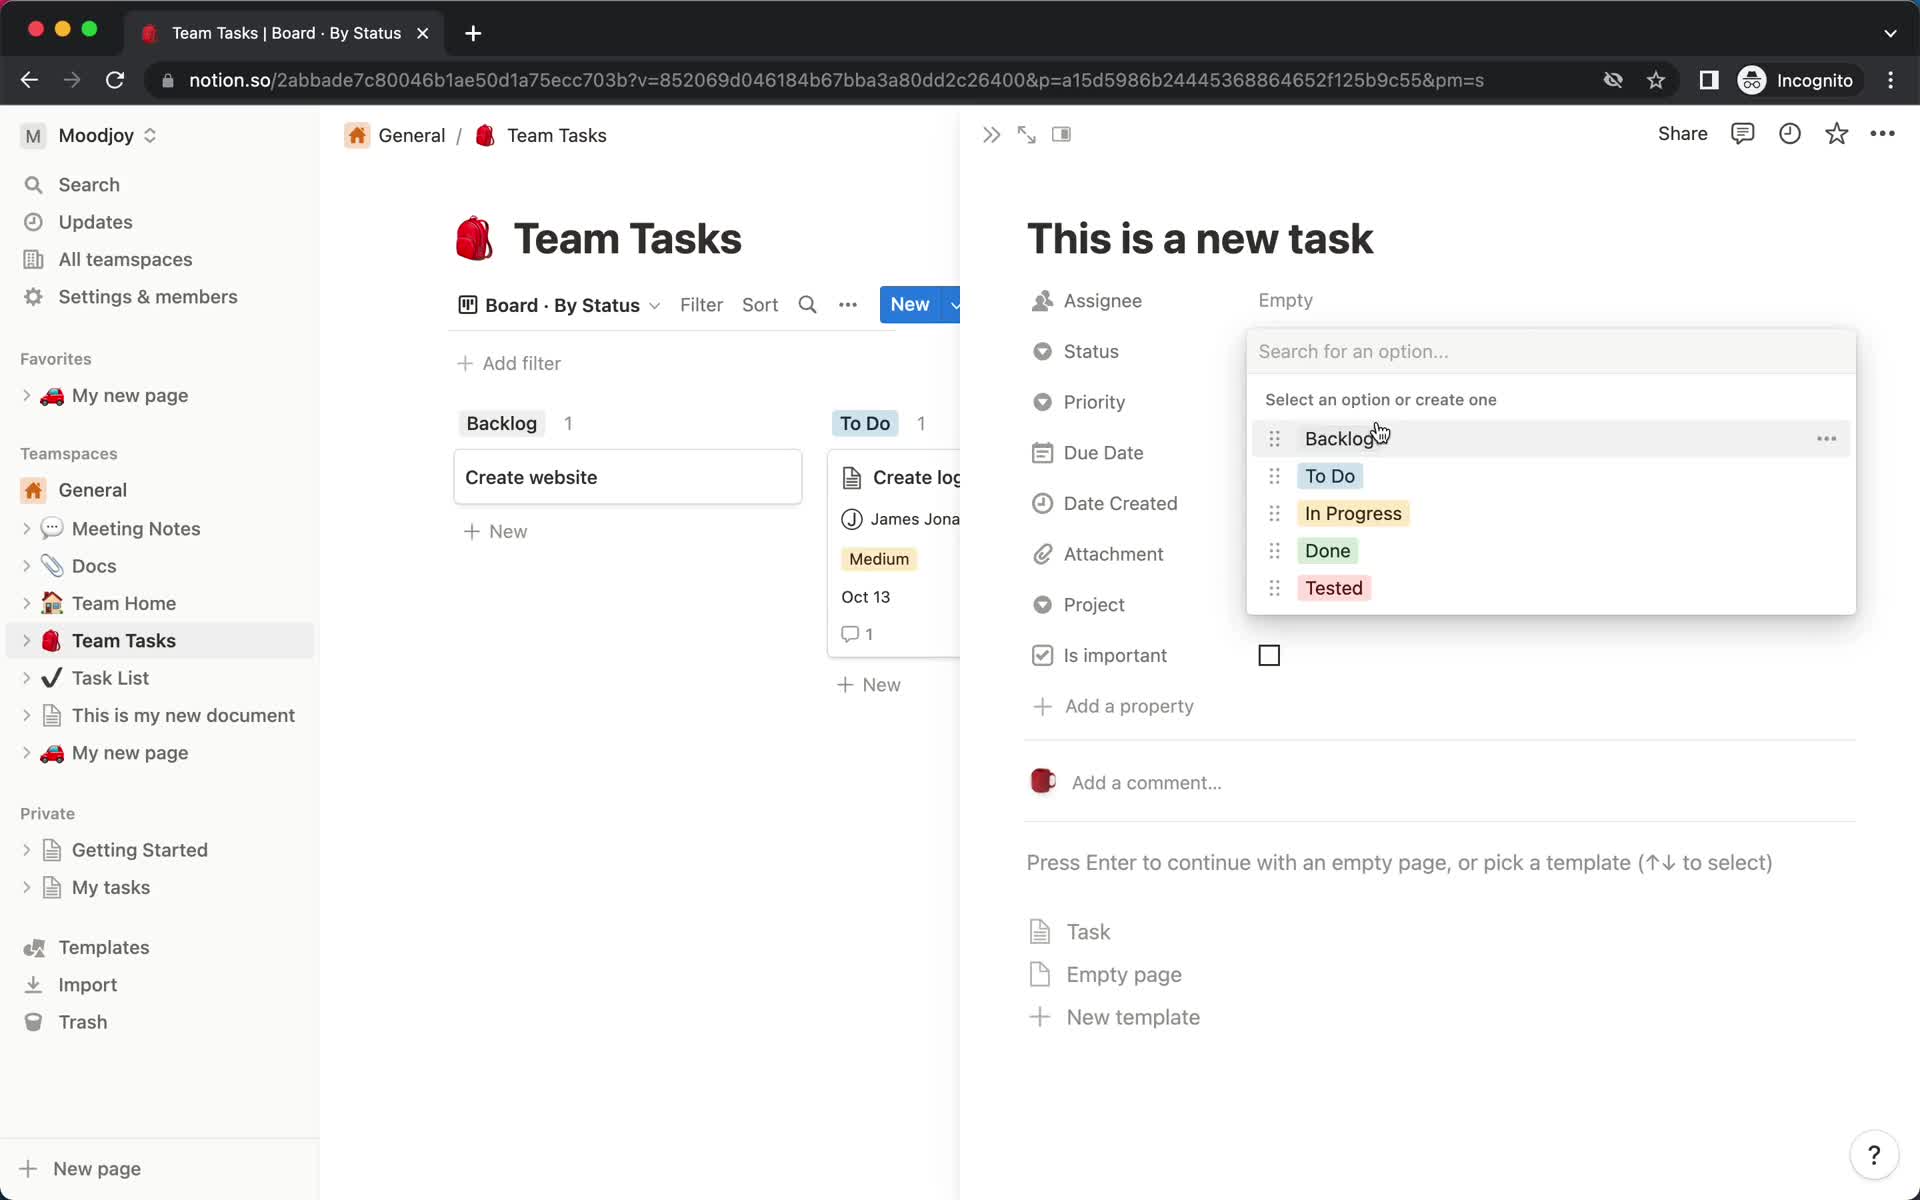The width and height of the screenshot is (1920, 1200).
Task: Select 'Done' status option
Action: coord(1327,550)
